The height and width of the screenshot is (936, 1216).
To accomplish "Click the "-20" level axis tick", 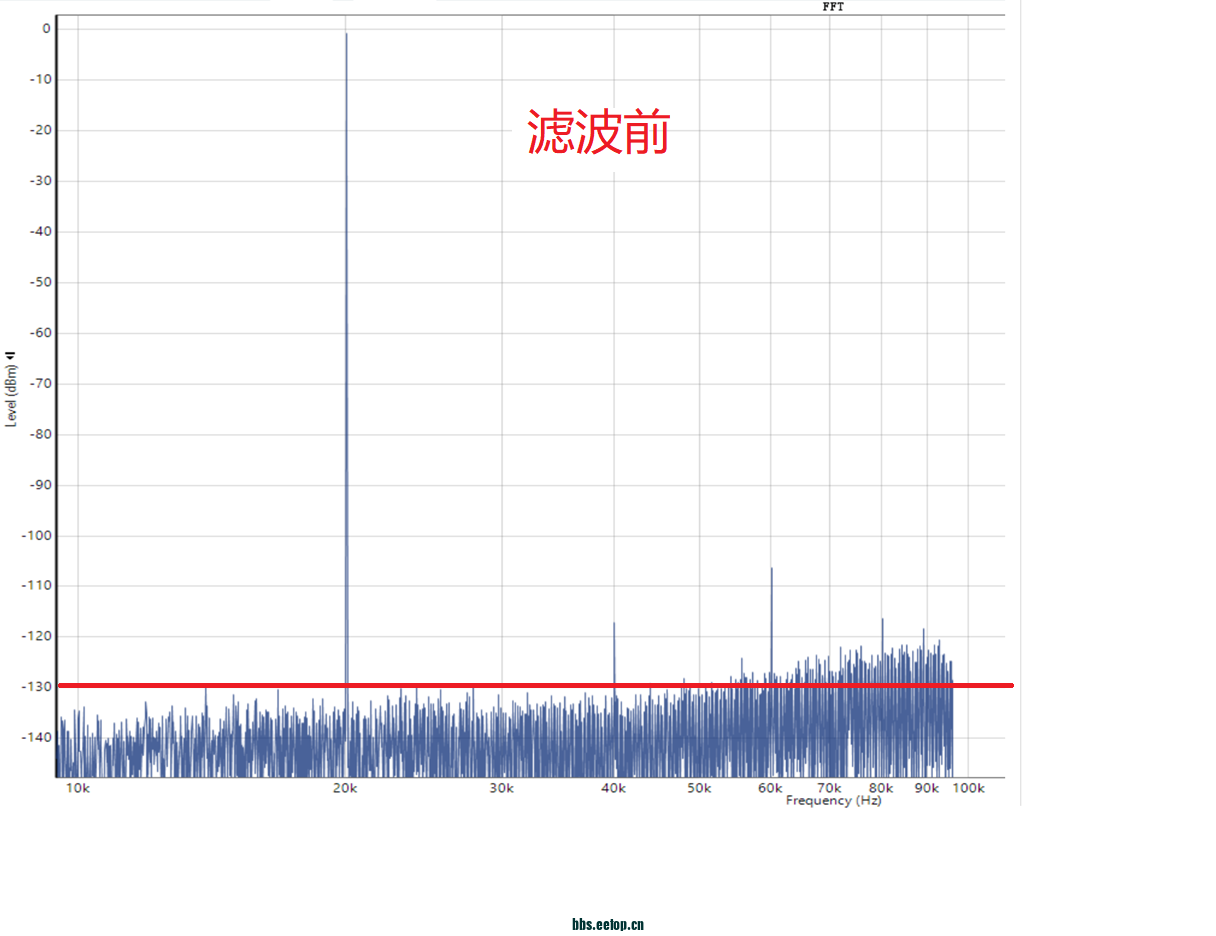I will click(40, 130).
